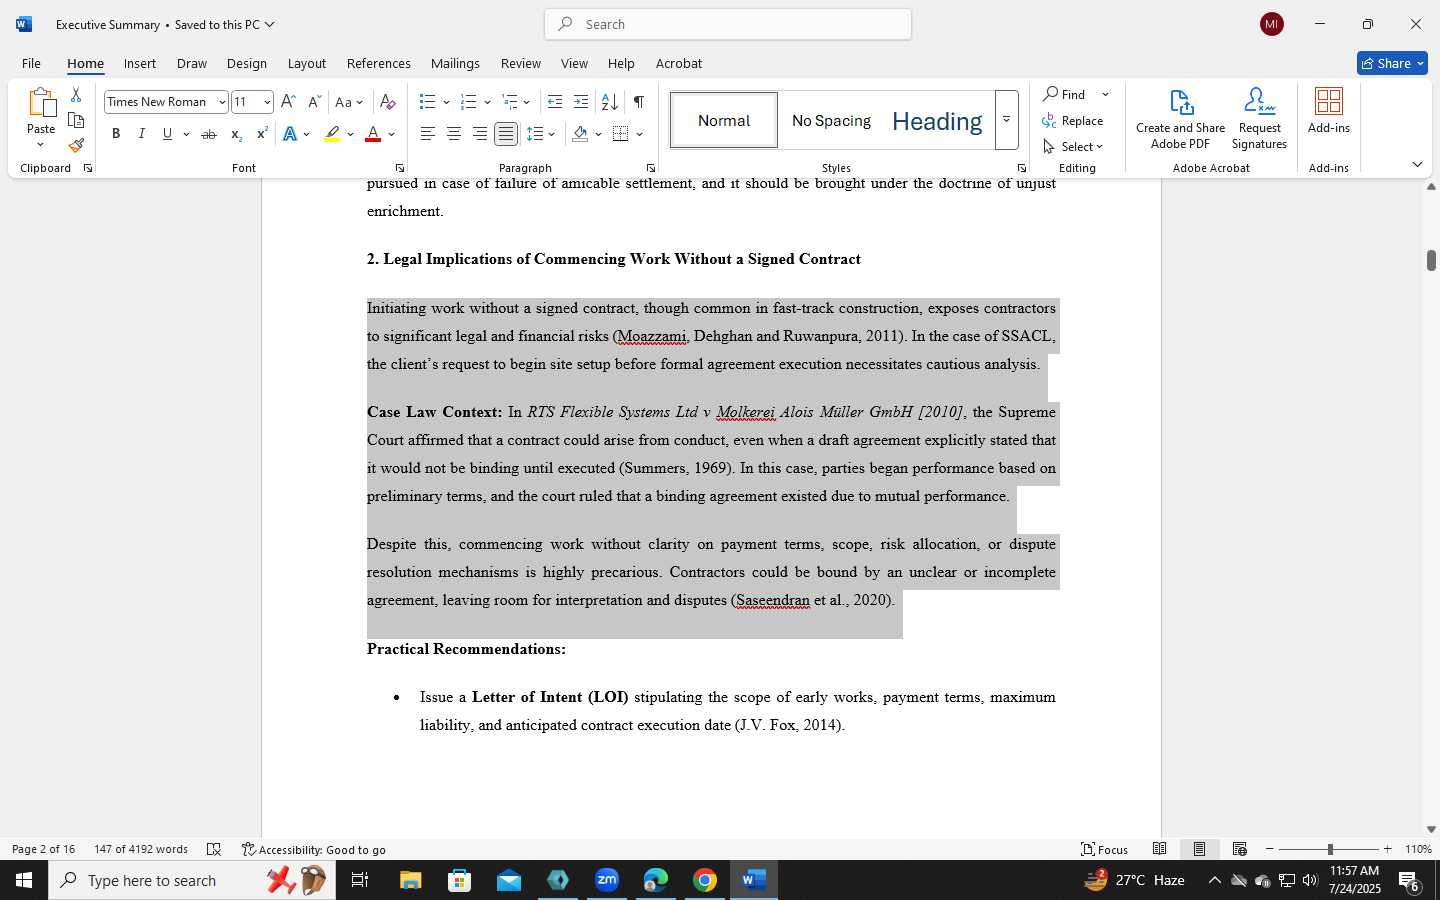Toggle Italic formatting
Viewport: 1440px width, 900px height.
click(x=142, y=134)
